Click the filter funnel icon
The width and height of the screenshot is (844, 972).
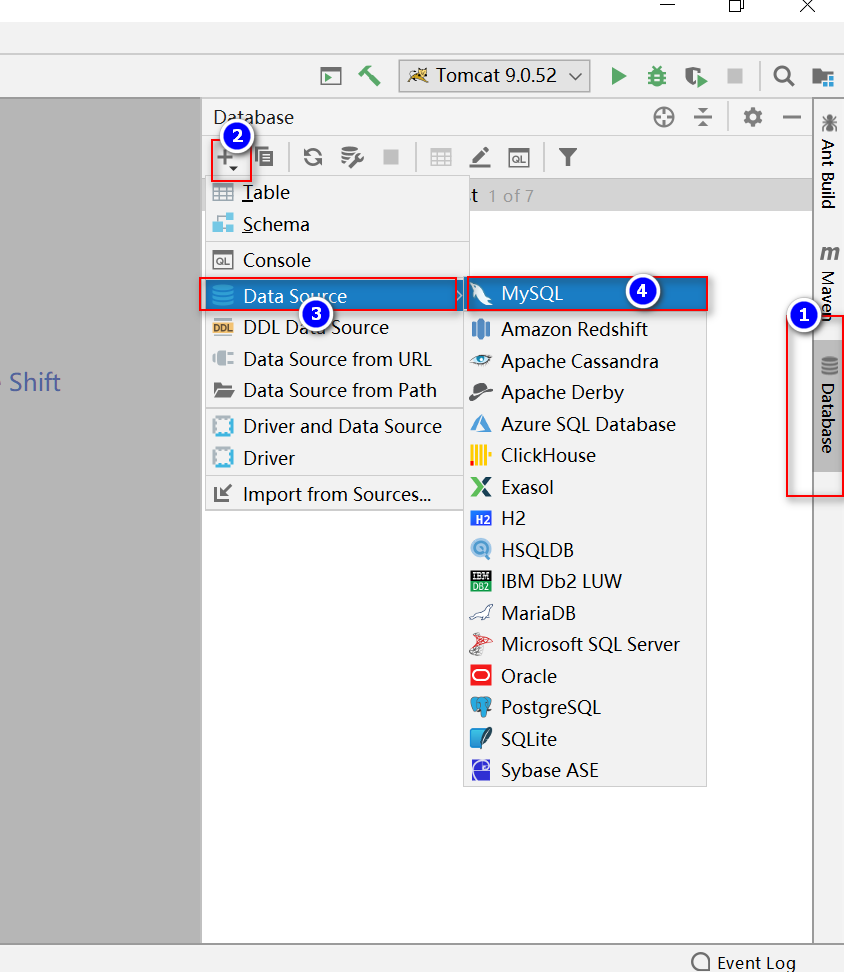[568, 157]
